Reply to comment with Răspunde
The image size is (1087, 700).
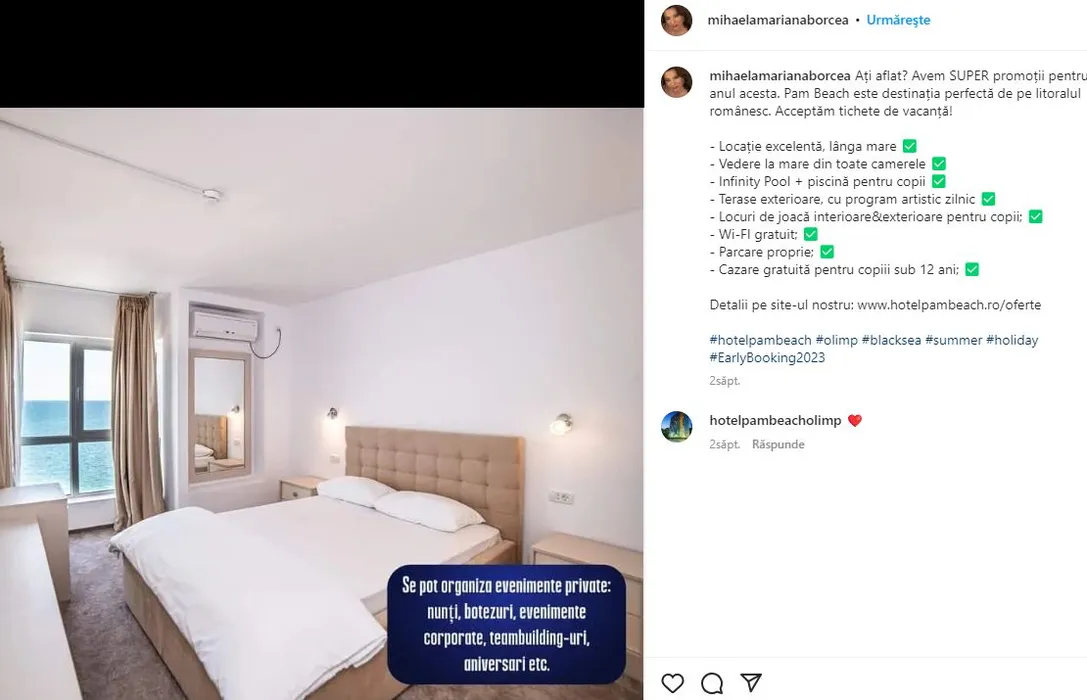778,444
